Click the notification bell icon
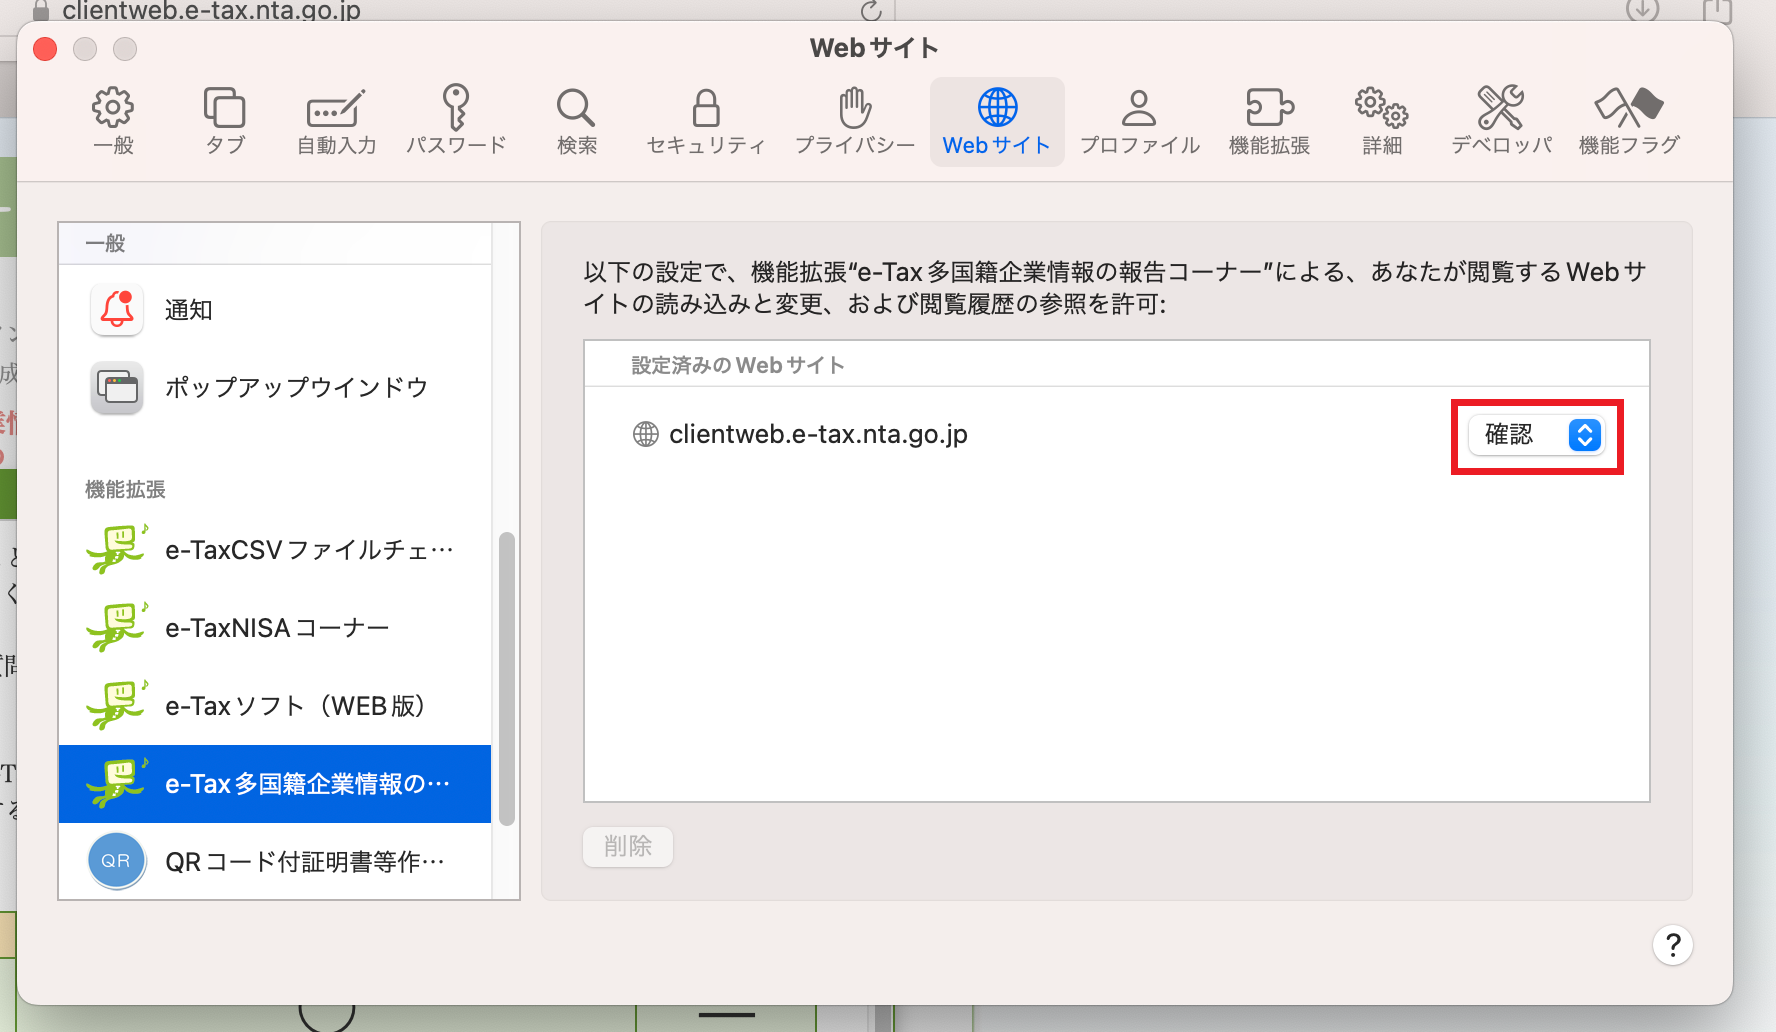The image size is (1776, 1032). pyautogui.click(x=117, y=310)
